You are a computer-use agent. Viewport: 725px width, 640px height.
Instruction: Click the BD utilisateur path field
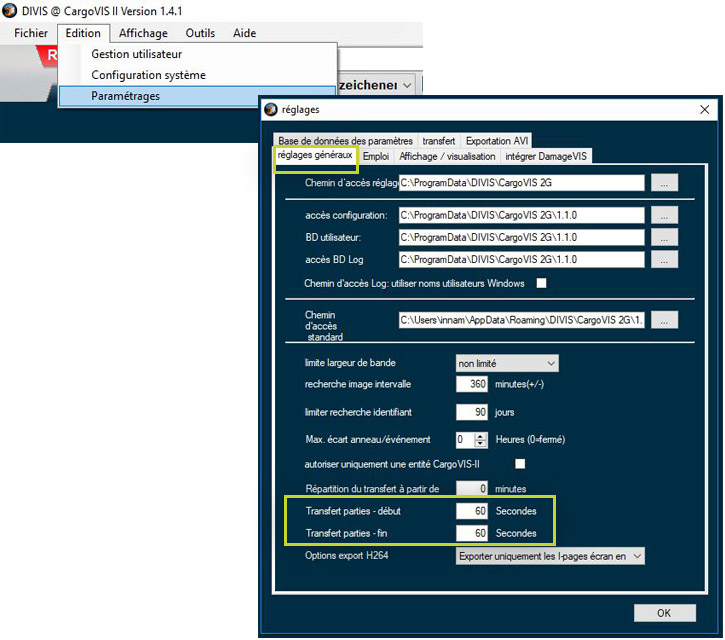click(x=522, y=237)
